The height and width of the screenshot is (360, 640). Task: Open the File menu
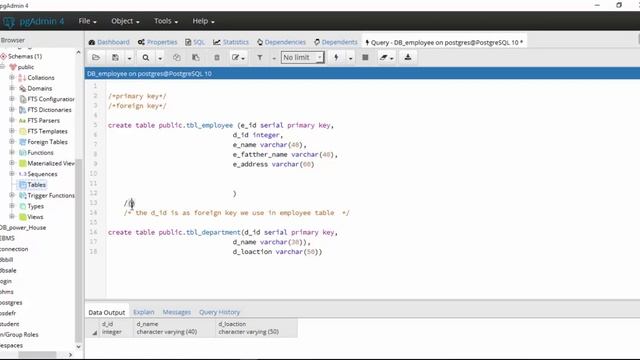[87, 21]
